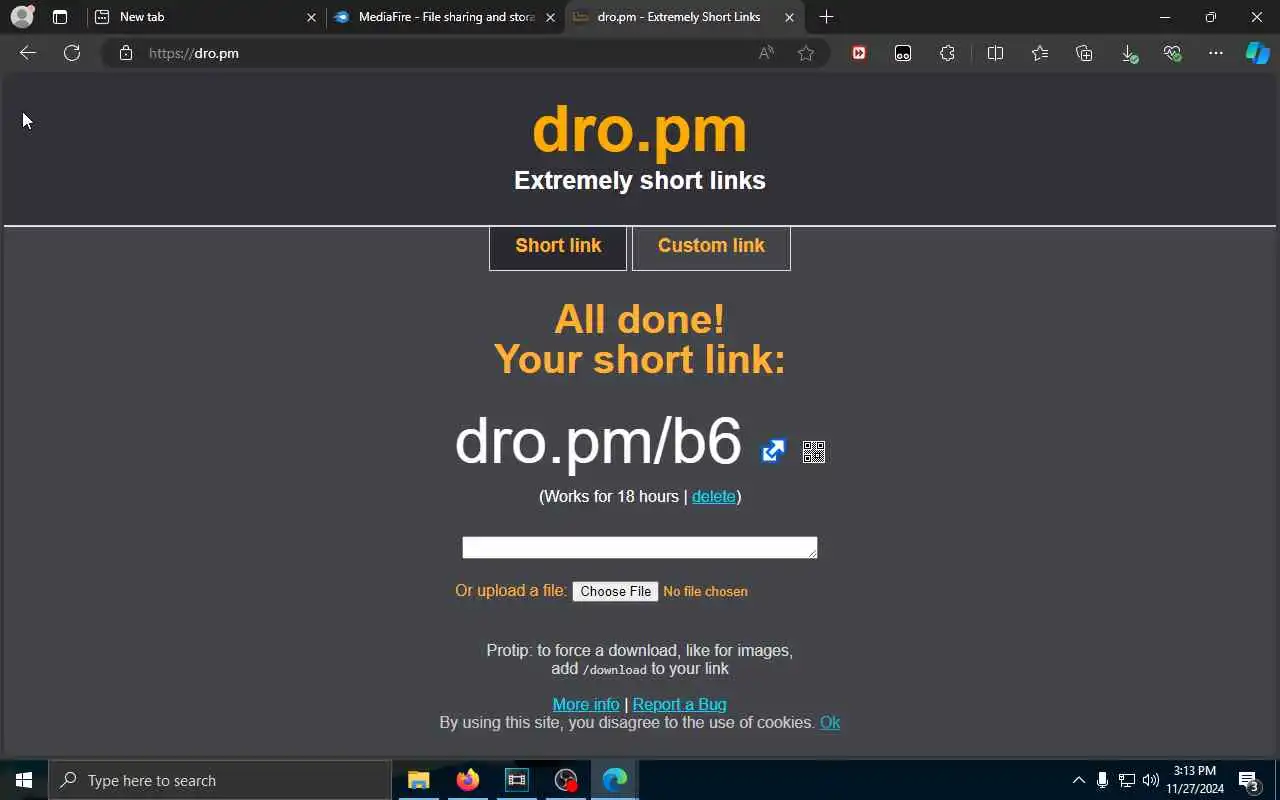Viewport: 1280px width, 800px height.
Task: Click the dro.pm site title heading
Action: (x=640, y=129)
